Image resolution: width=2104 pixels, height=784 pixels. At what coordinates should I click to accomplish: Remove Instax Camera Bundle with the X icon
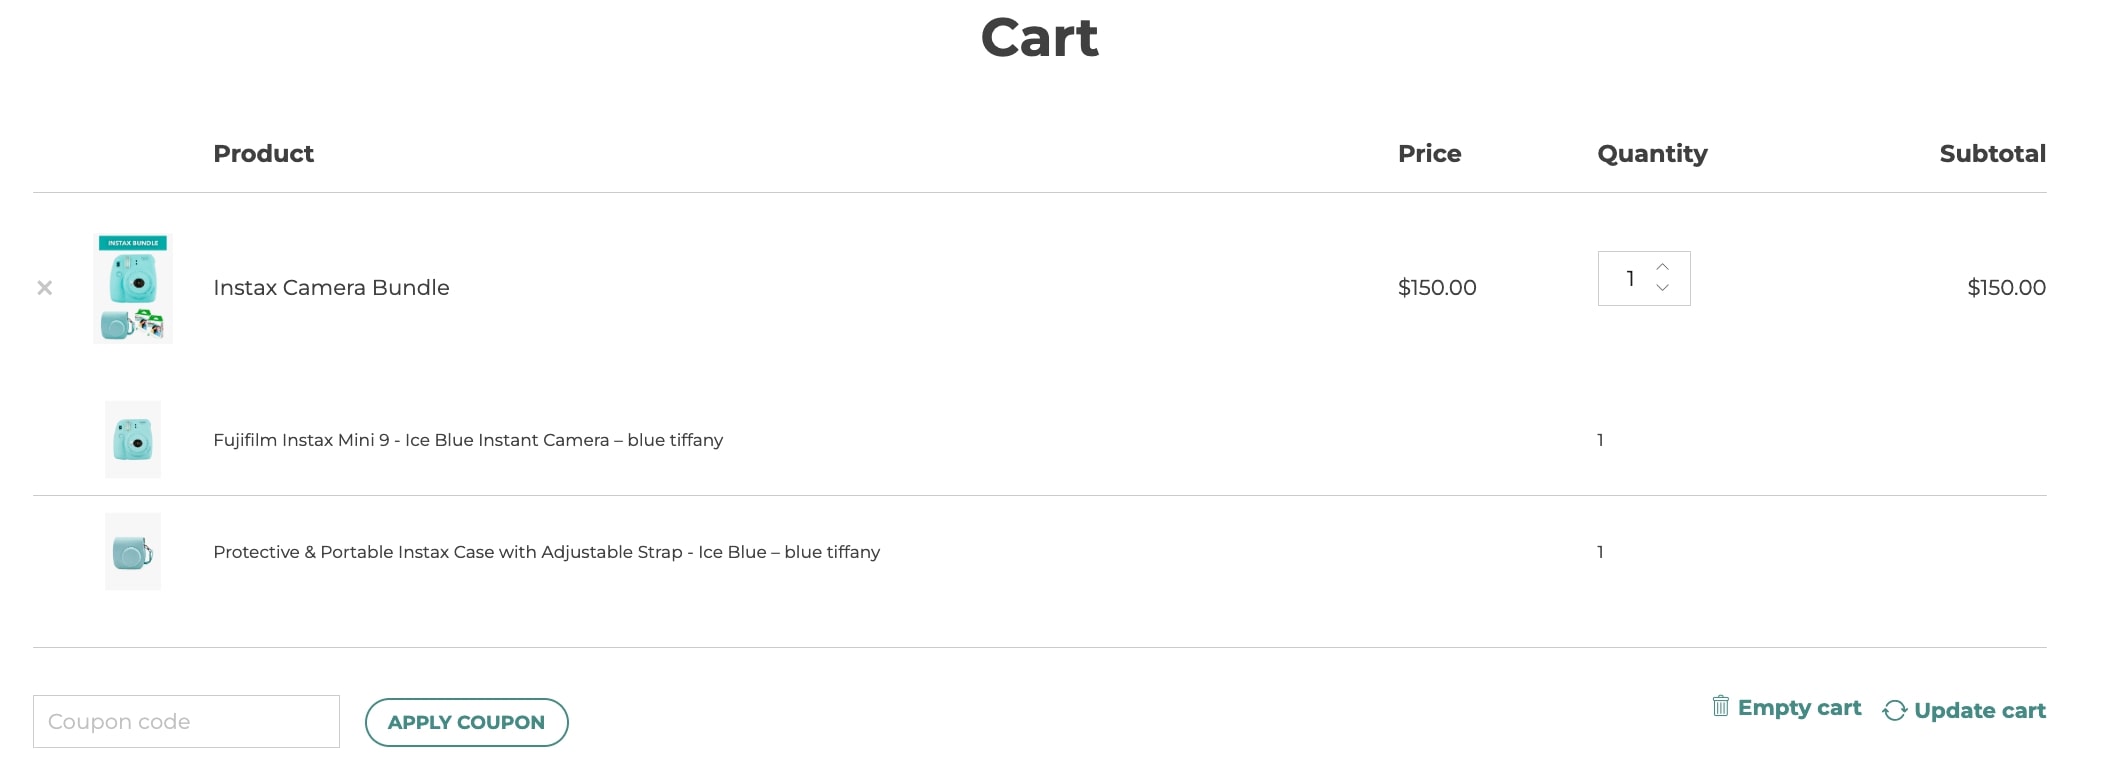[x=45, y=288]
